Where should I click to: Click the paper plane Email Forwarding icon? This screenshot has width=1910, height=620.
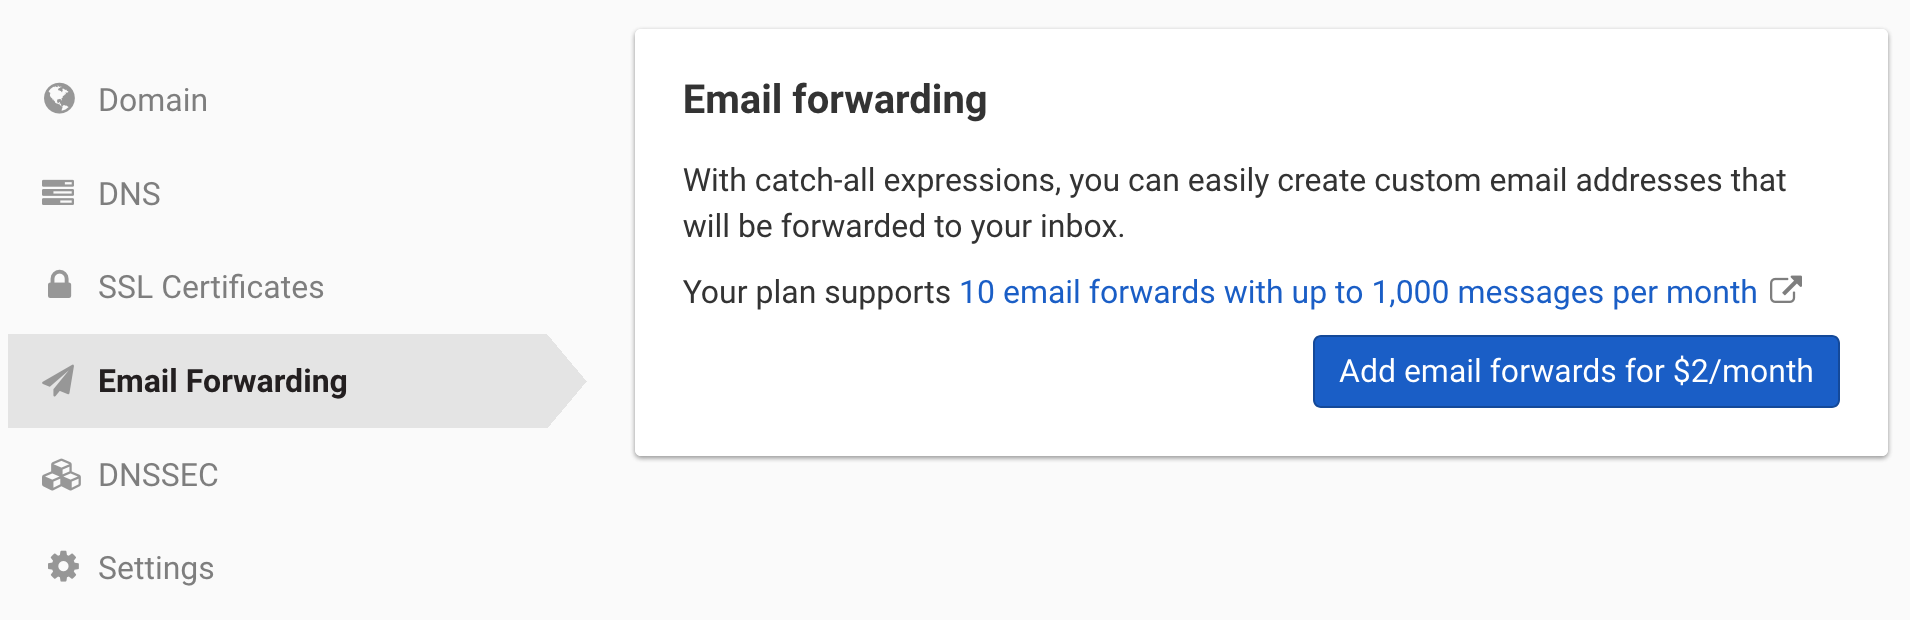pyautogui.click(x=59, y=380)
